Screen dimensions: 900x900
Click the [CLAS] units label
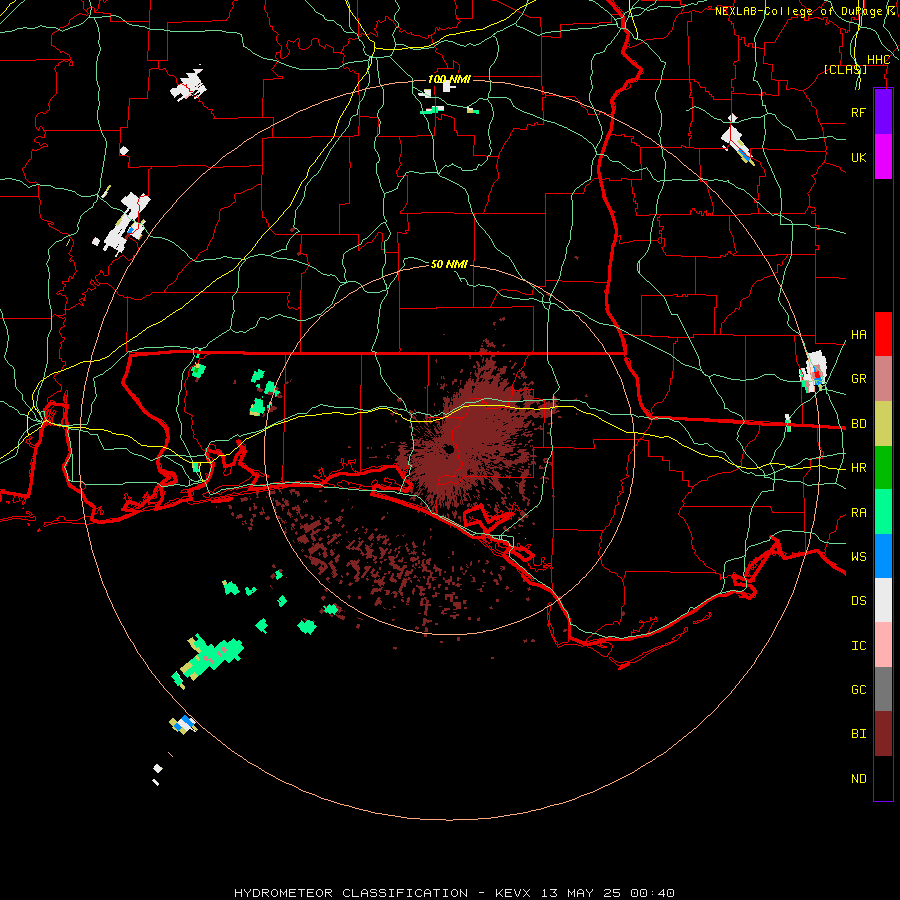point(845,69)
